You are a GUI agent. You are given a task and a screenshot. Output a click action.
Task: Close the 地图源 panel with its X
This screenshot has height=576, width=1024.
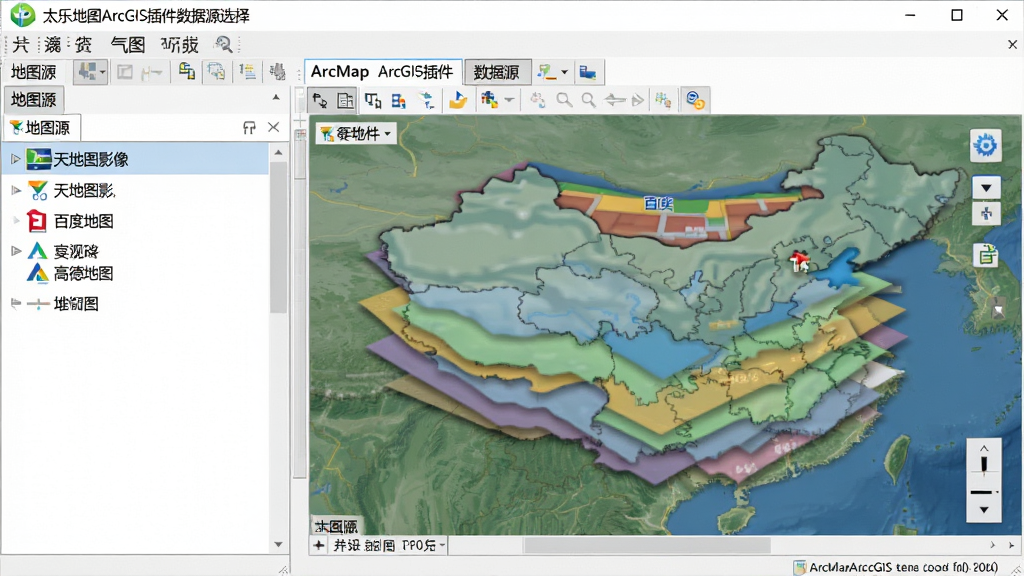[x=274, y=127]
